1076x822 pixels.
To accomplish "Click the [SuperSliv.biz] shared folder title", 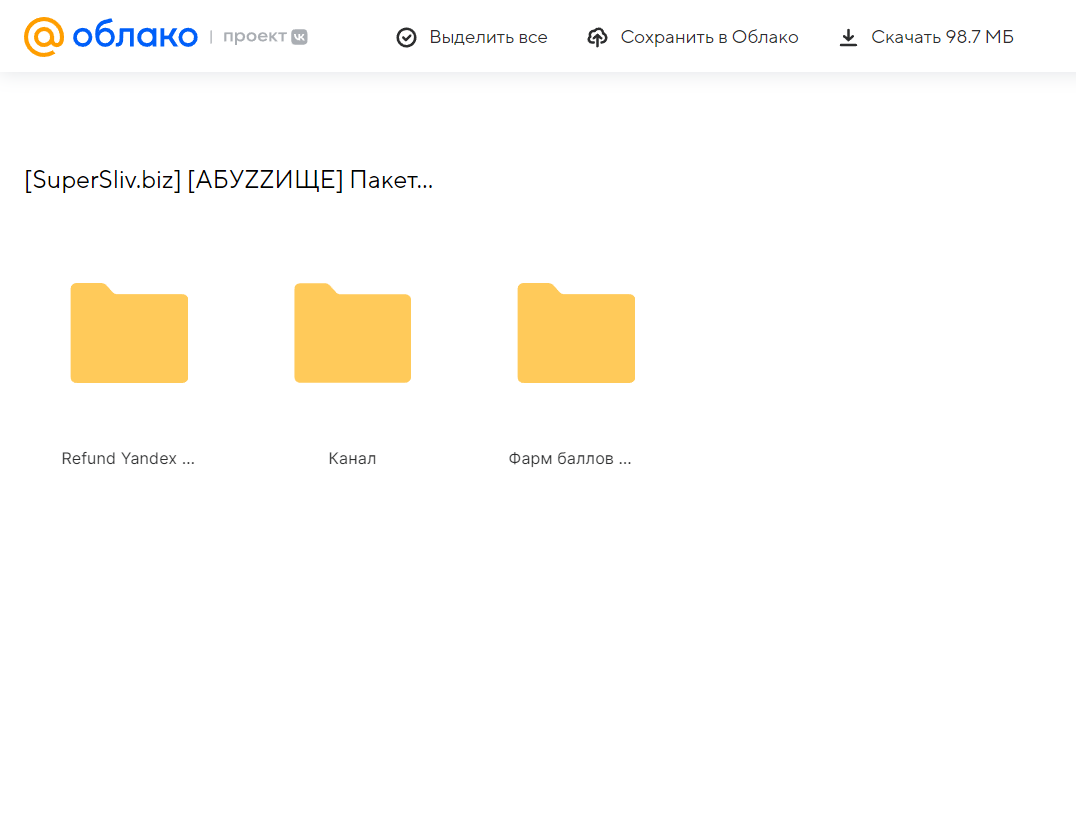I will [228, 180].
